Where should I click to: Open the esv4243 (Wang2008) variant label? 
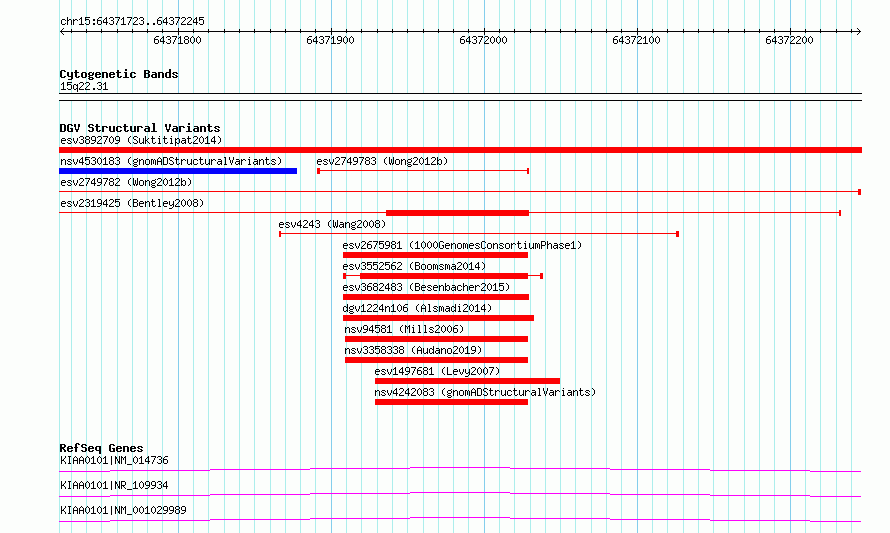click(332, 224)
